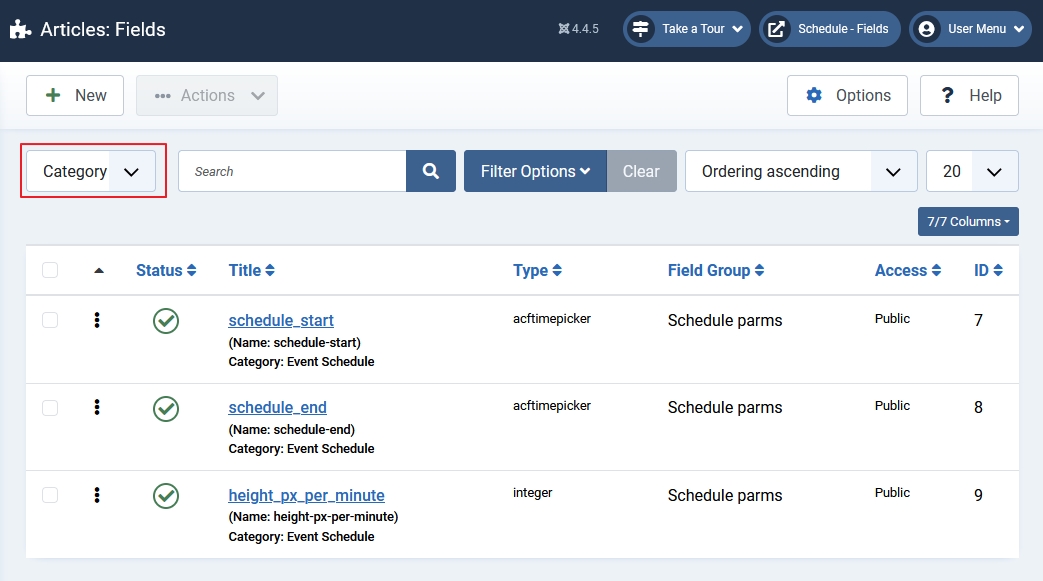
Task: Open the Options settings button
Action: click(x=847, y=95)
